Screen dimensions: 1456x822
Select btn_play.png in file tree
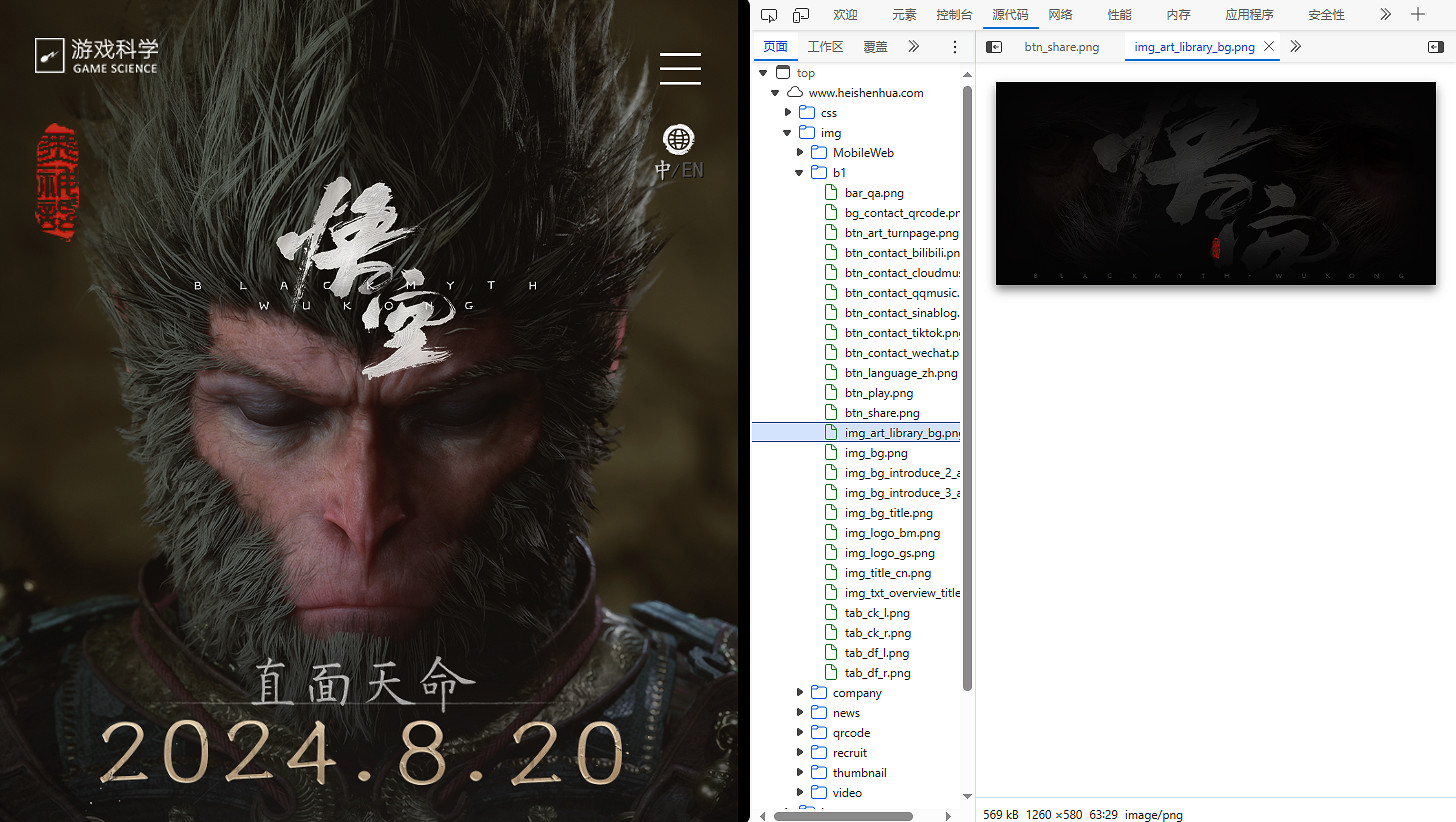878,393
